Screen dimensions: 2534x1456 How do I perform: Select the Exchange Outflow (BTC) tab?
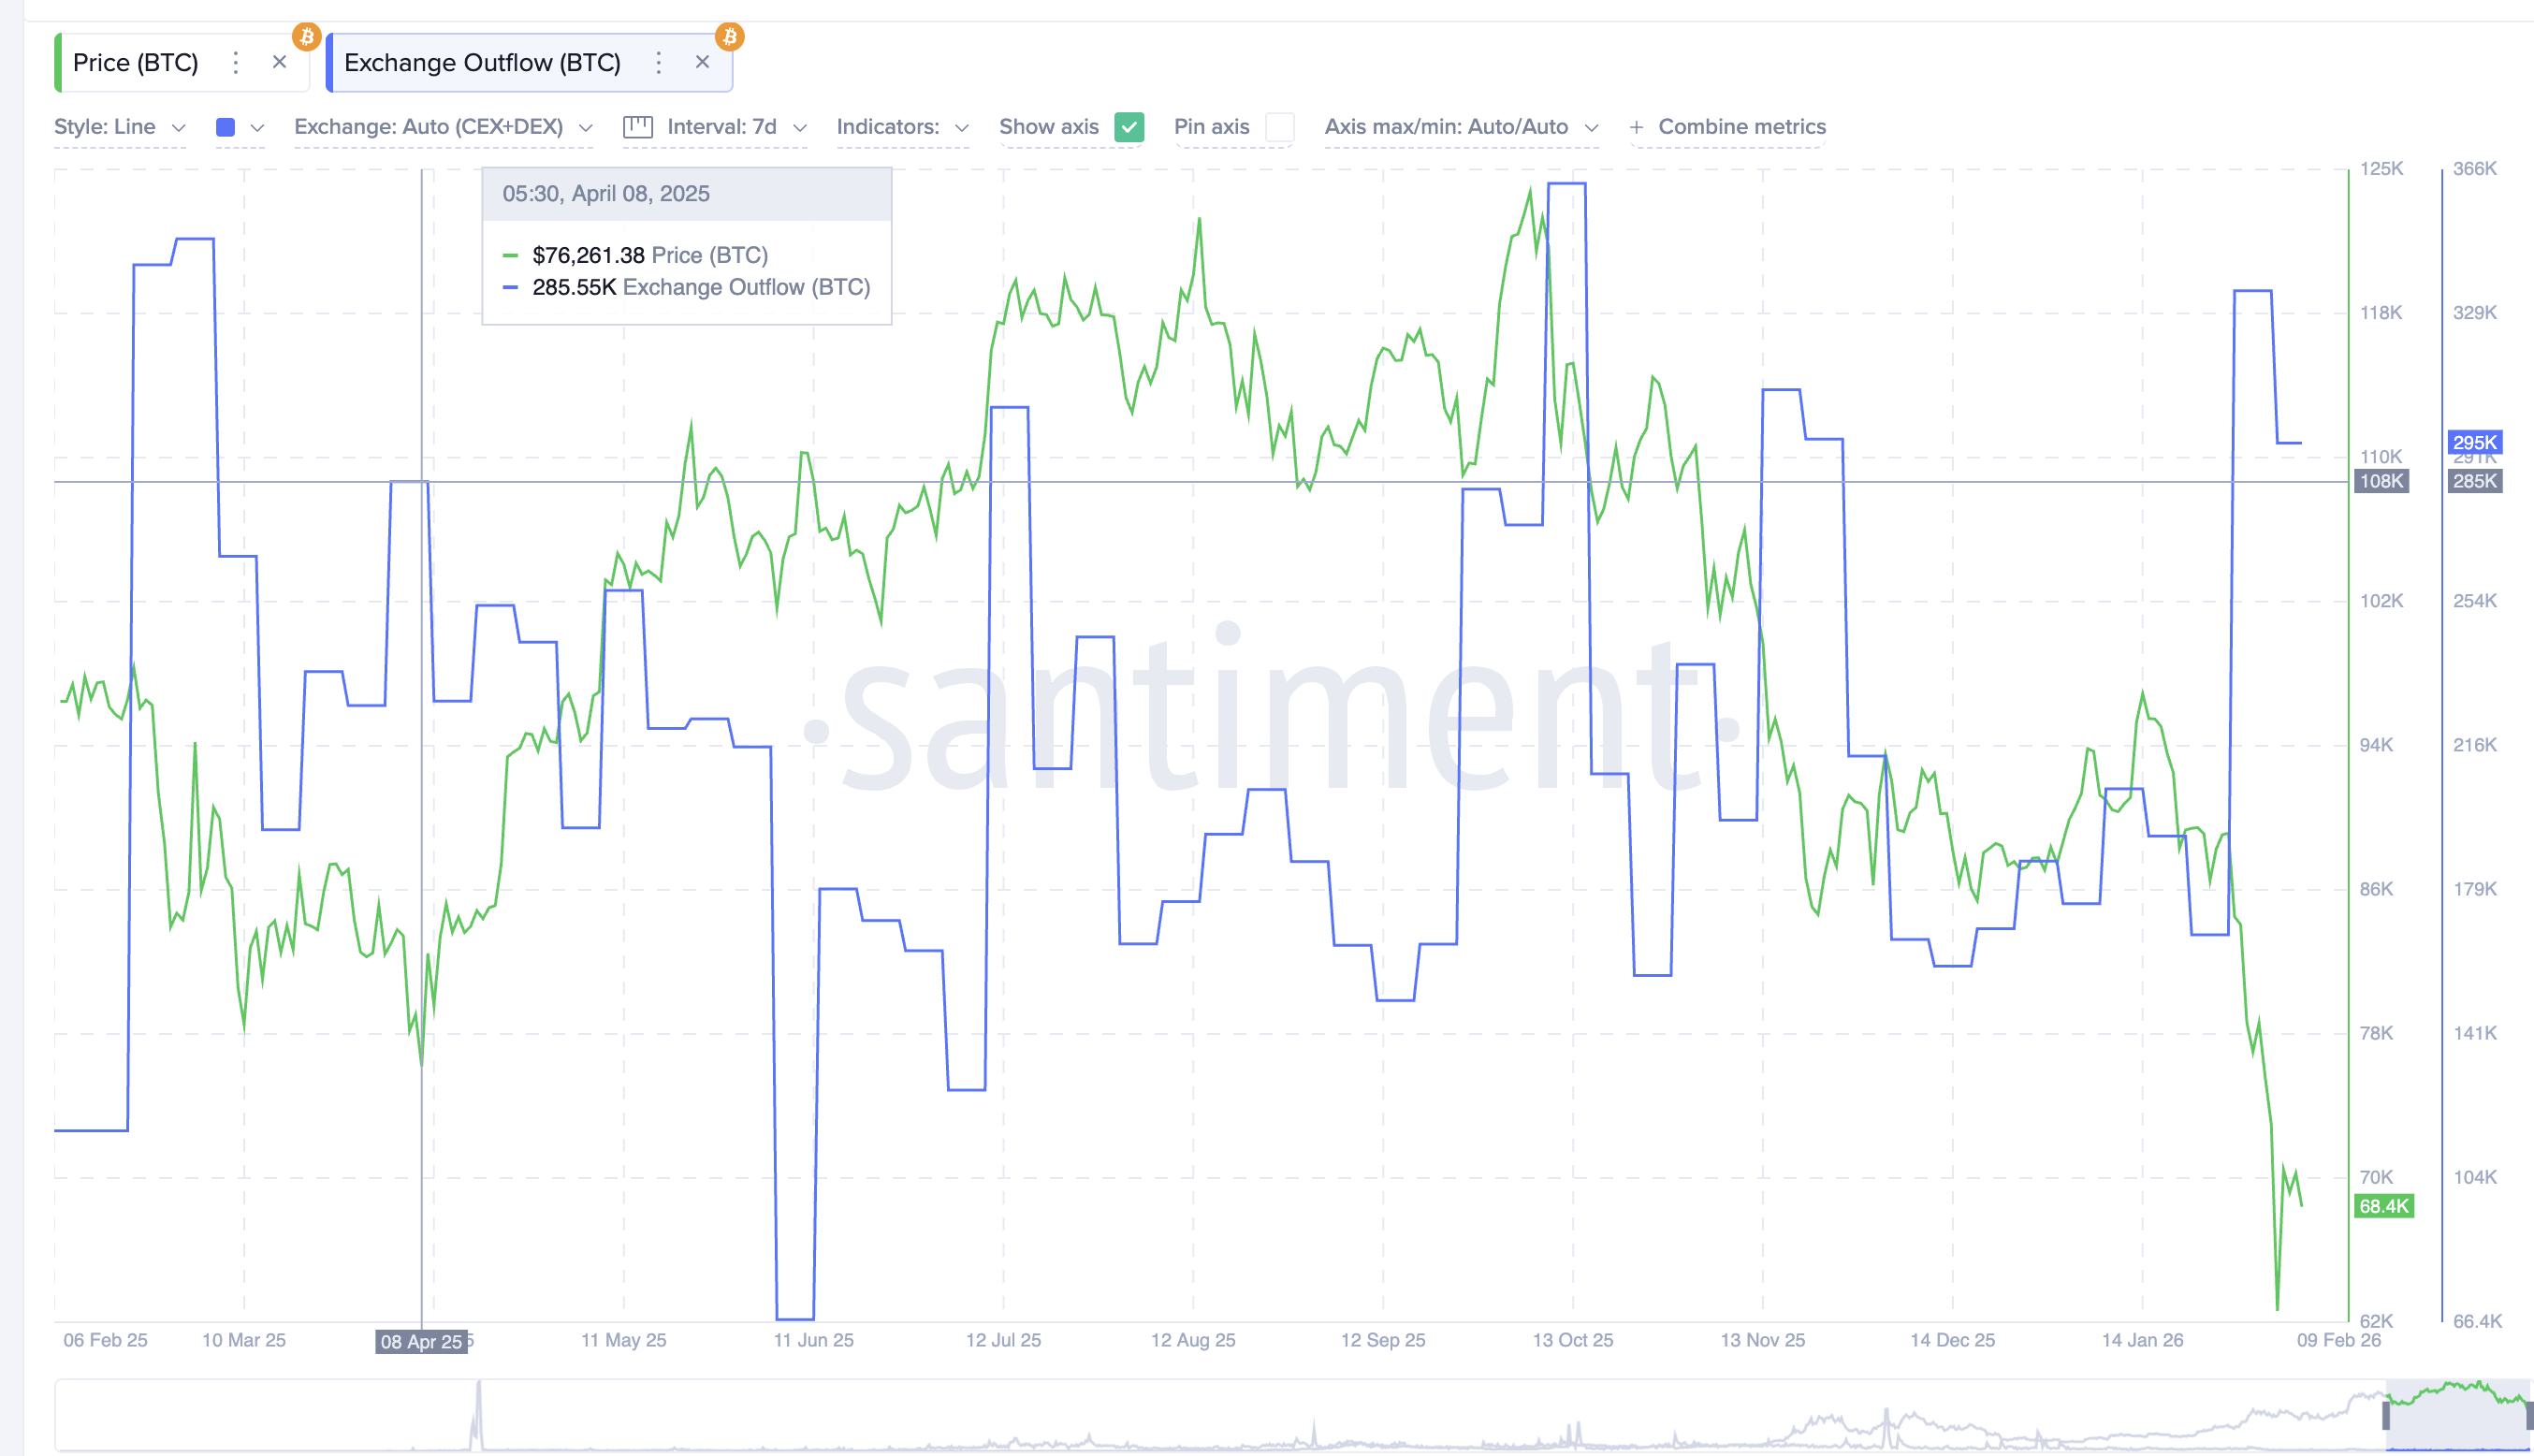click(x=482, y=63)
